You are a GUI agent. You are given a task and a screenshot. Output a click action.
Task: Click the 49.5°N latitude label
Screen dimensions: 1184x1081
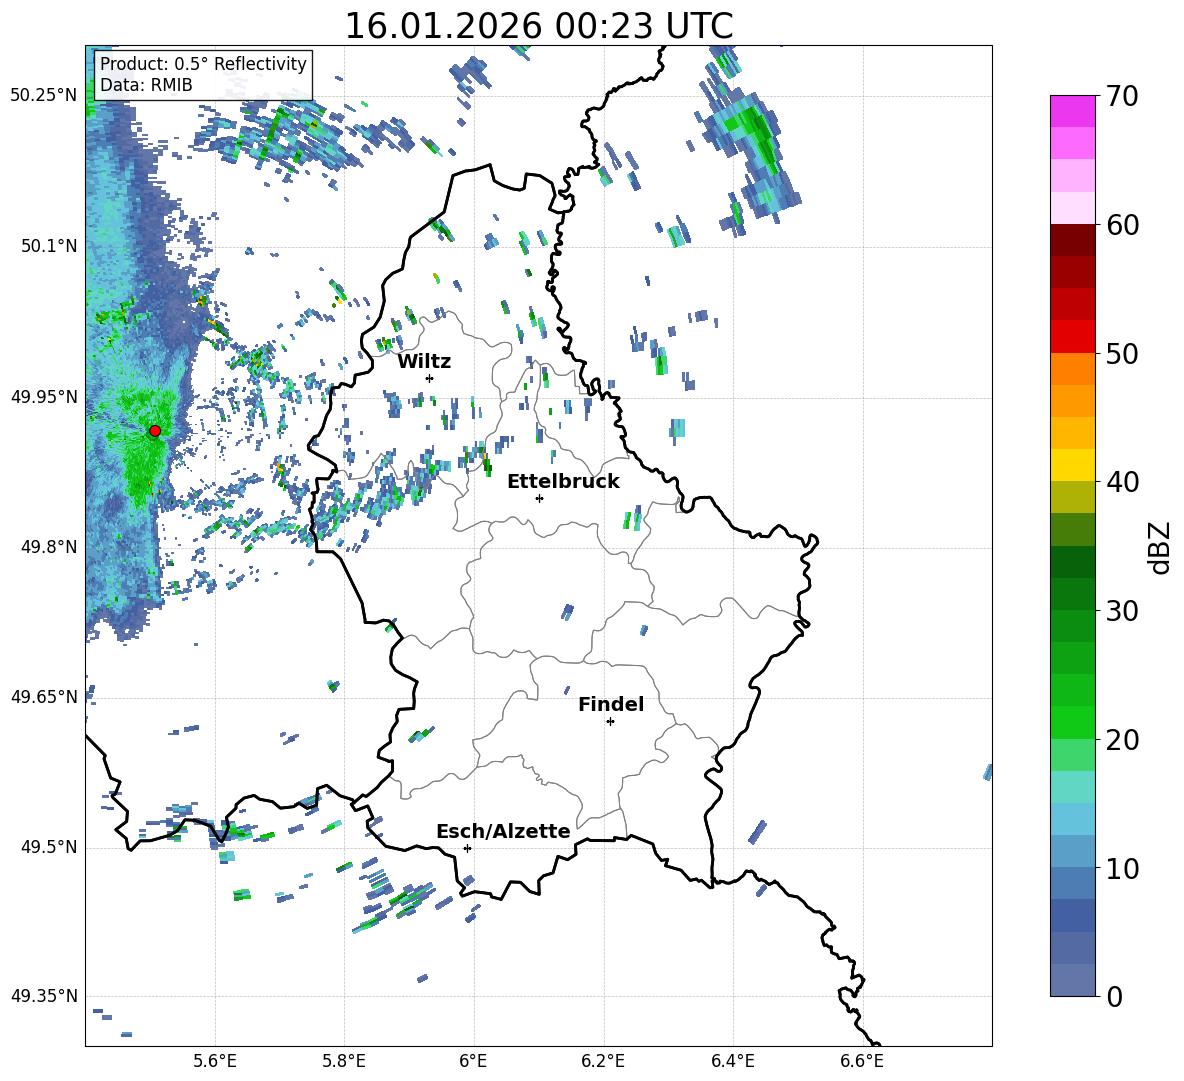click(x=49, y=847)
